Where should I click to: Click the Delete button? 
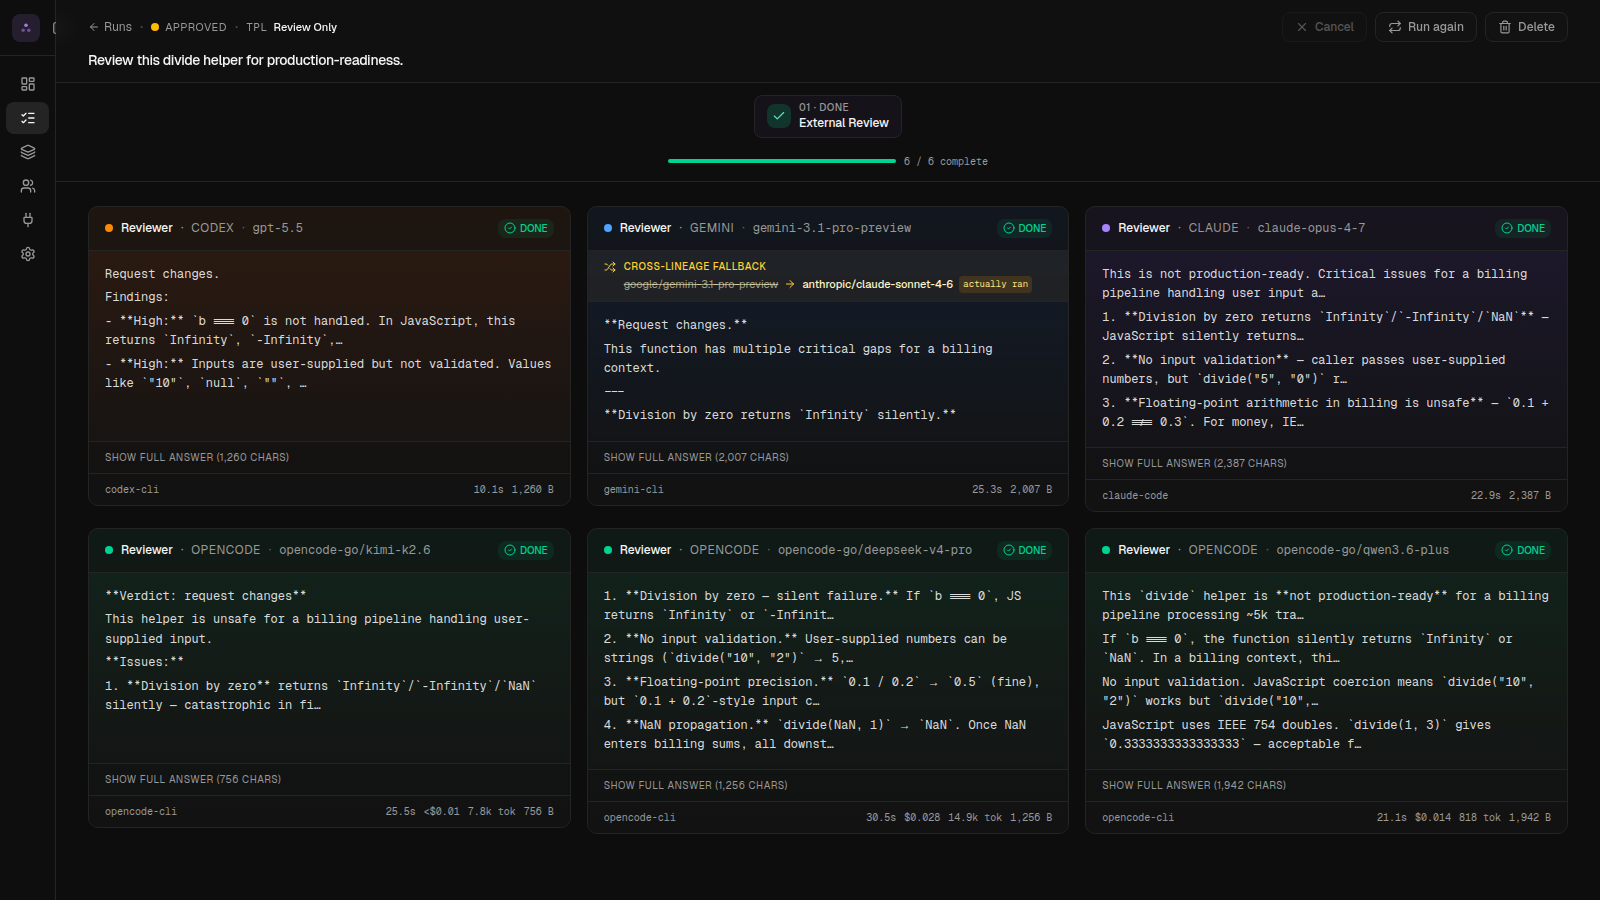[1526, 27]
